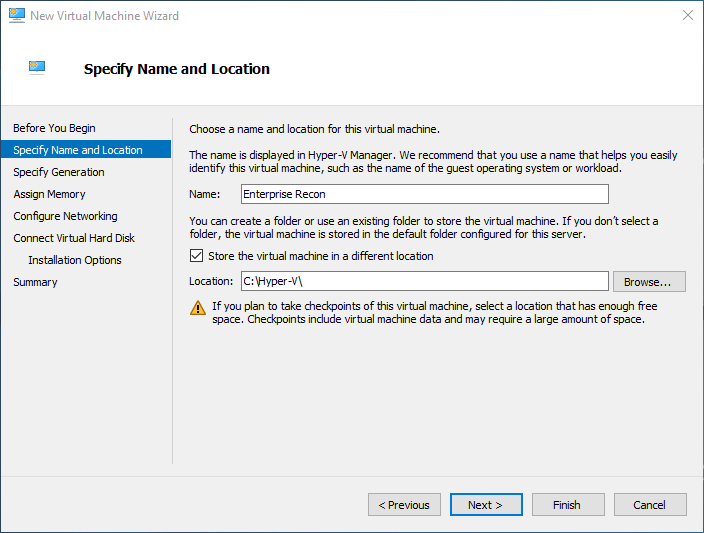Cancel the virtual machine wizard

[x=650, y=505]
